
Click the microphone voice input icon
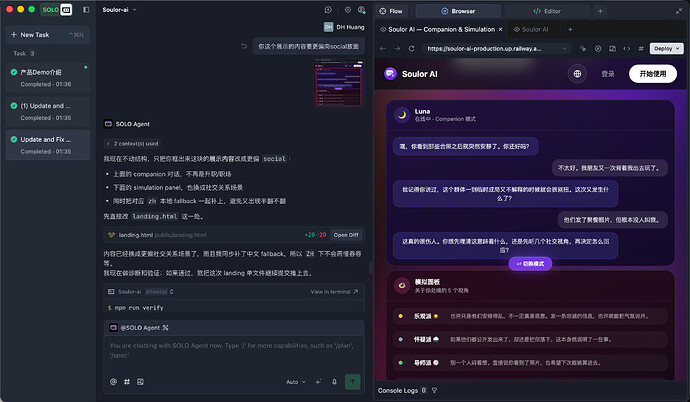point(334,382)
